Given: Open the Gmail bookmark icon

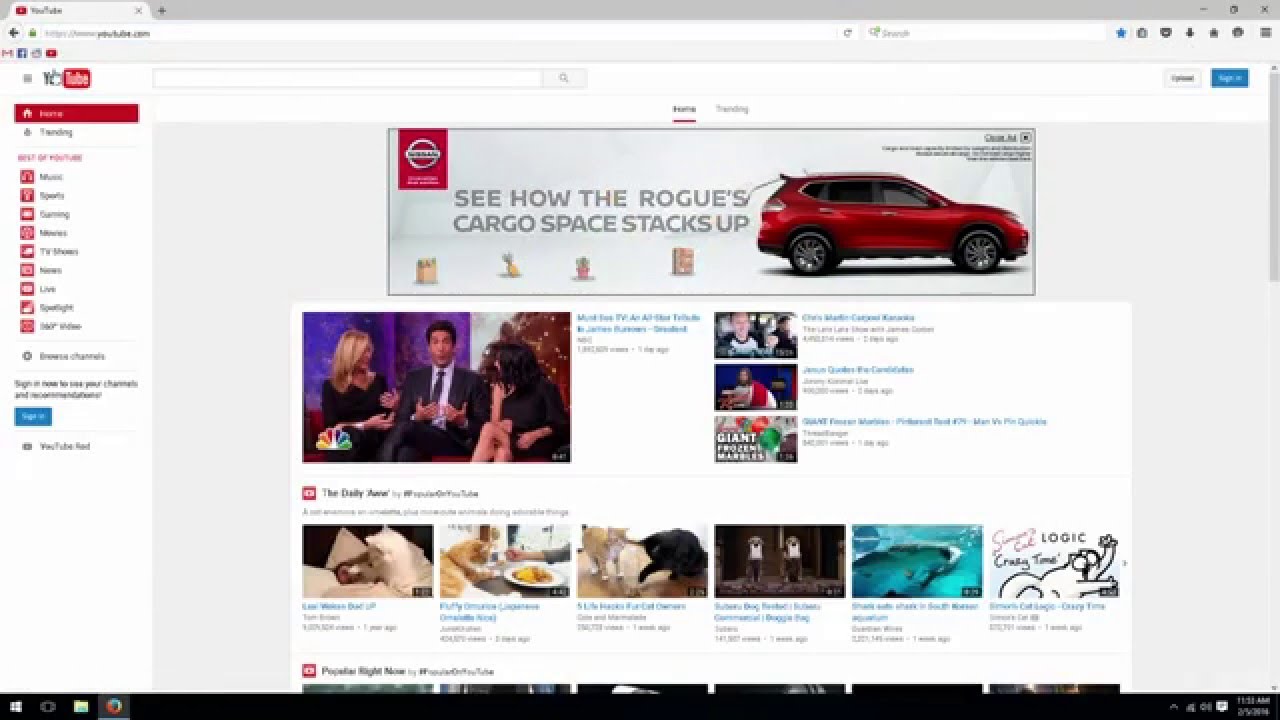Looking at the screenshot, I should tap(8, 53).
